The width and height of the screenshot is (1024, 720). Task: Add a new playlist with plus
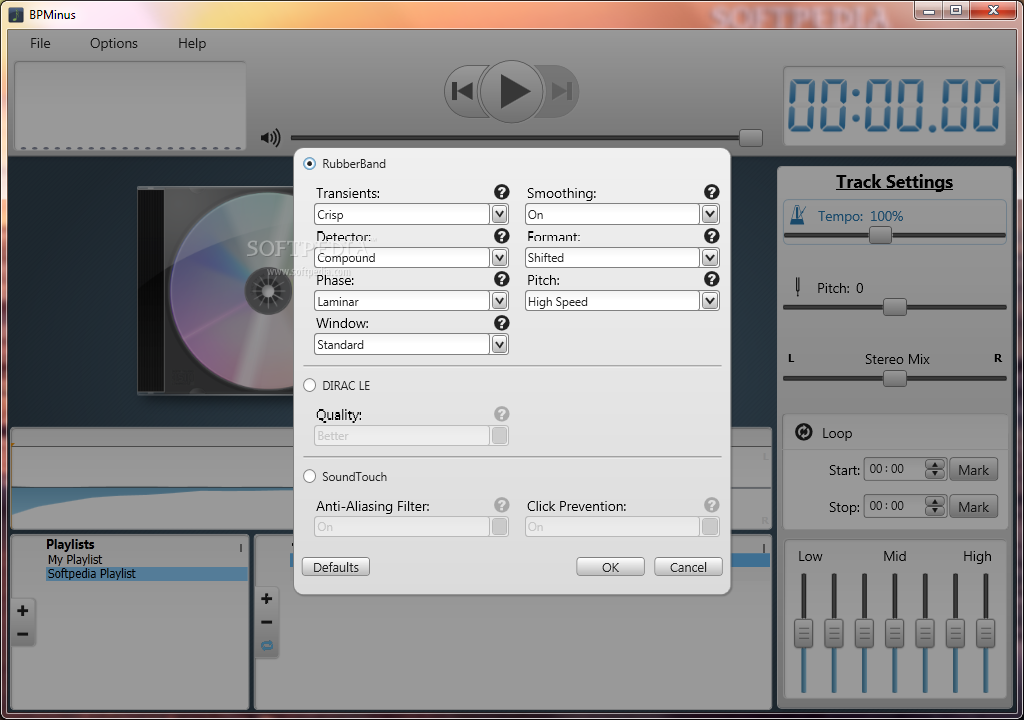[x=22, y=610]
